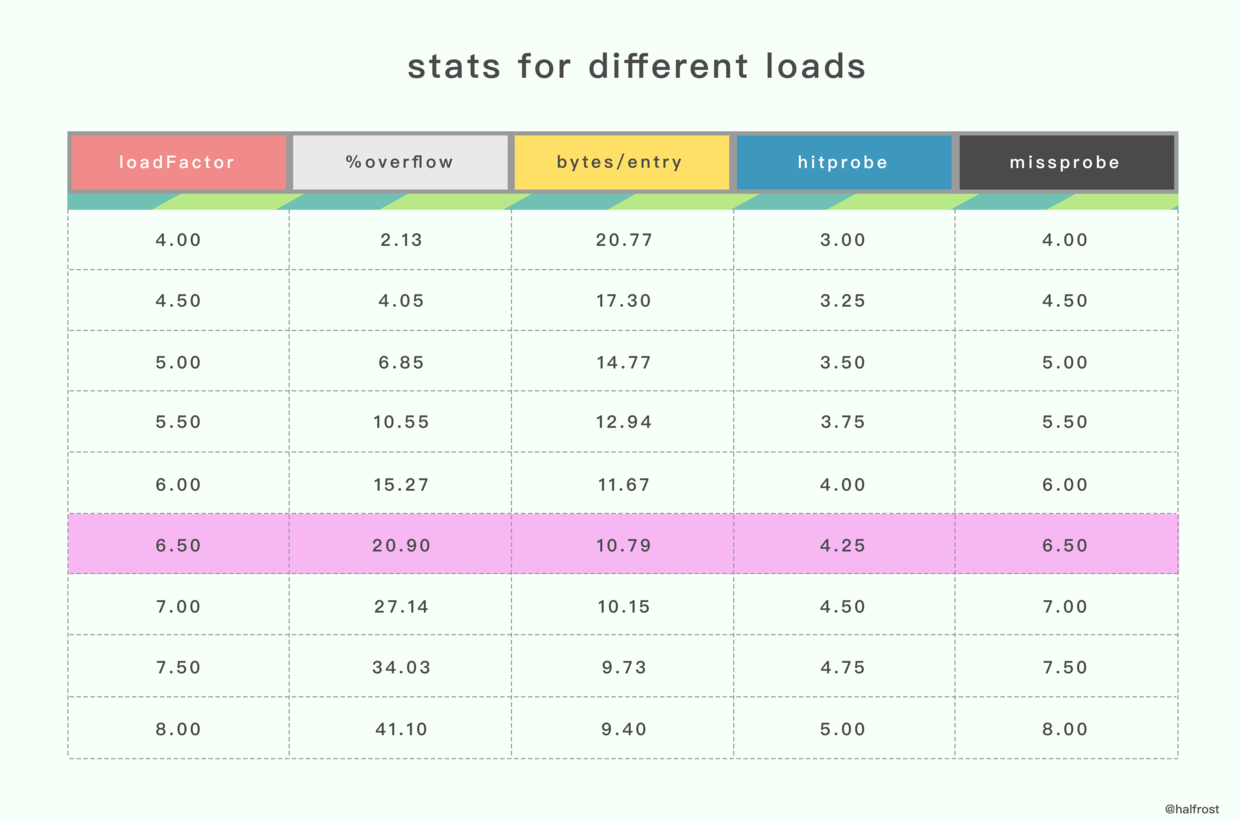Image resolution: width=1240 pixels, height=822 pixels.
Task: Select loadFactor cell showing 6.50
Action: (179, 545)
